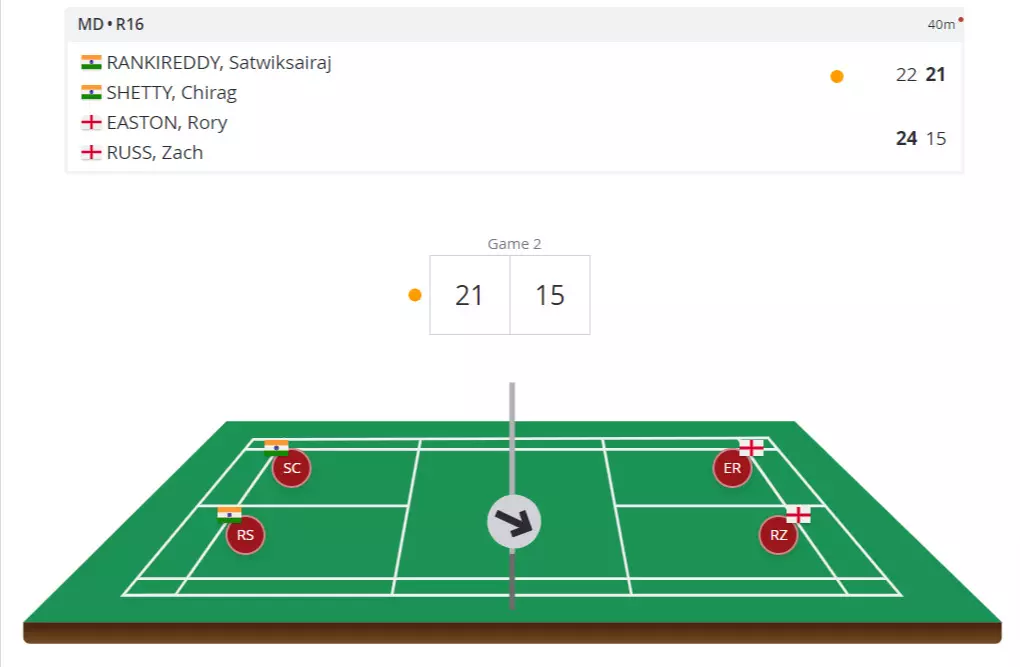Click the MD • R16 match header
Viewport: 1020px width, 667px height.
(111, 24)
